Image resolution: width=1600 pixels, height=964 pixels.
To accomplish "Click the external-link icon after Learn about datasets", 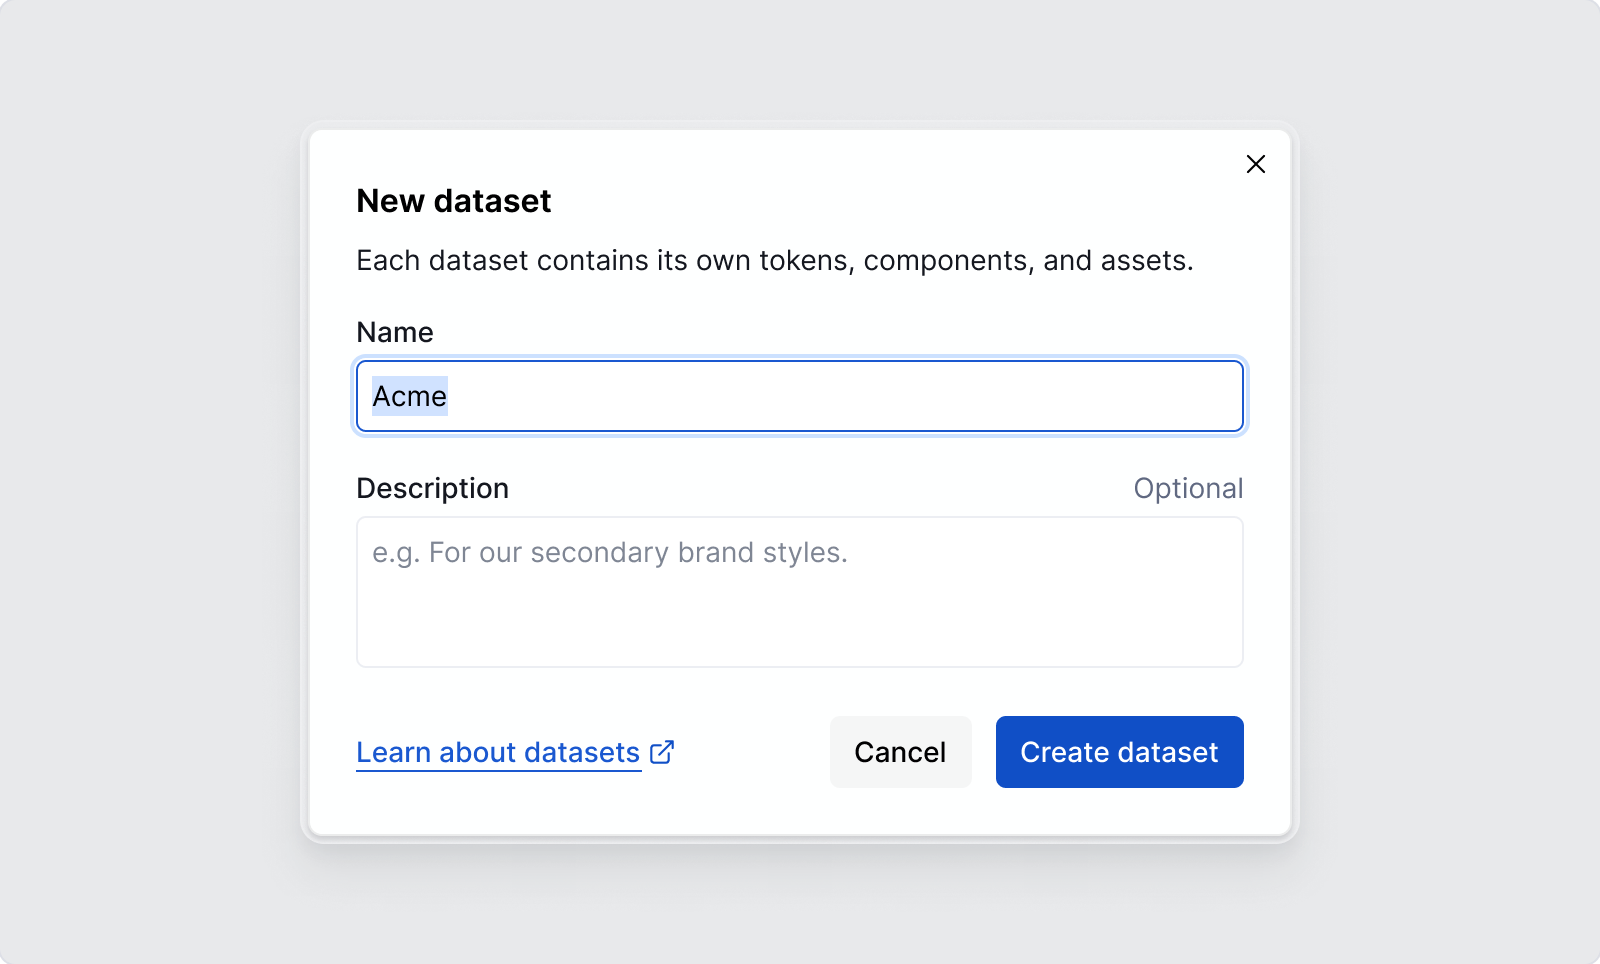I will [x=662, y=752].
